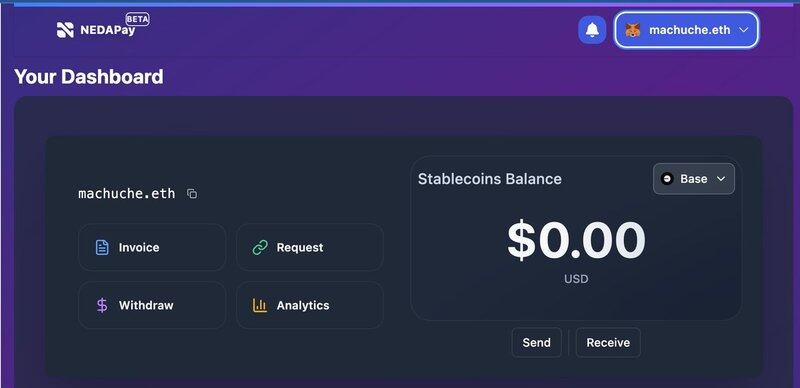Click the notification bell icon
The width and height of the screenshot is (800, 388).
[592, 30]
